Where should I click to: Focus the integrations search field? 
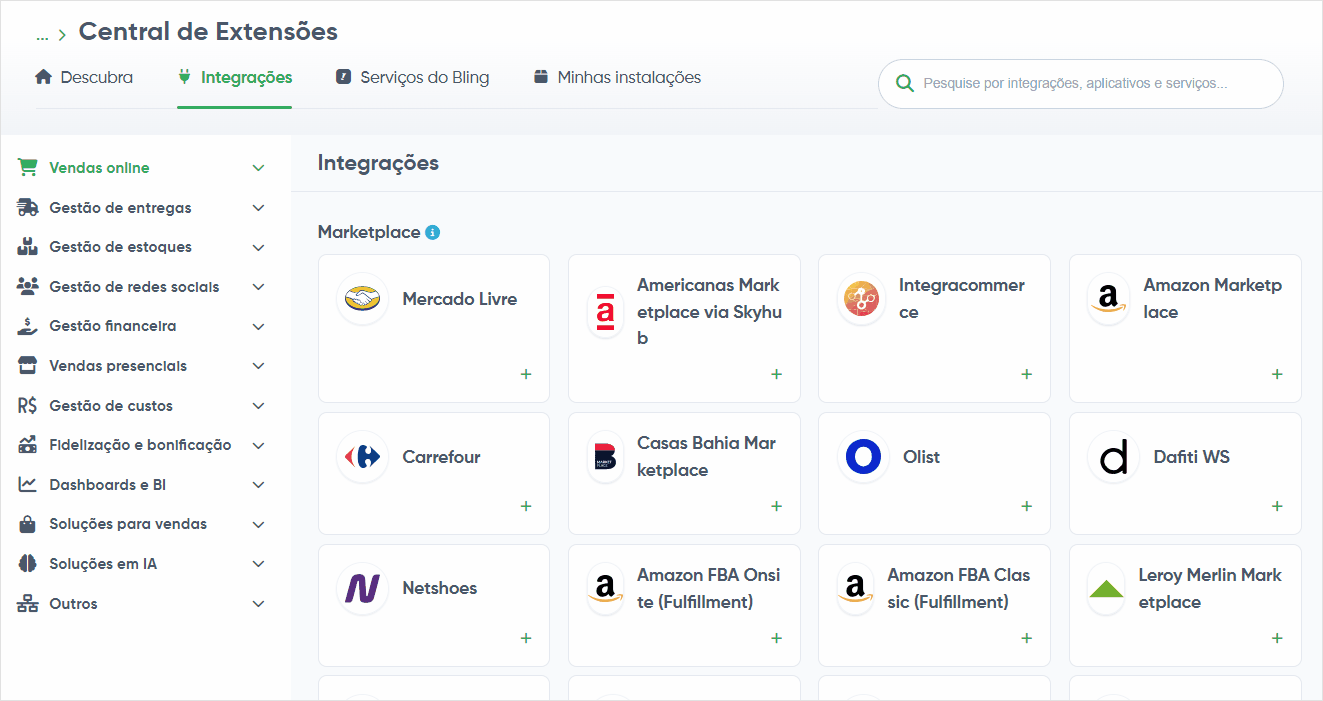(1081, 84)
